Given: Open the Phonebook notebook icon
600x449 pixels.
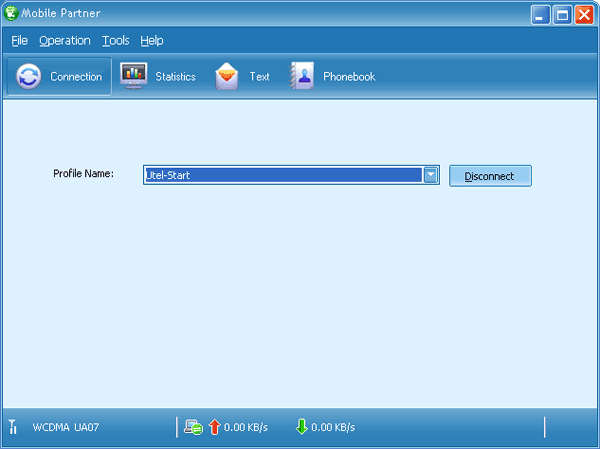Looking at the screenshot, I should [x=302, y=76].
